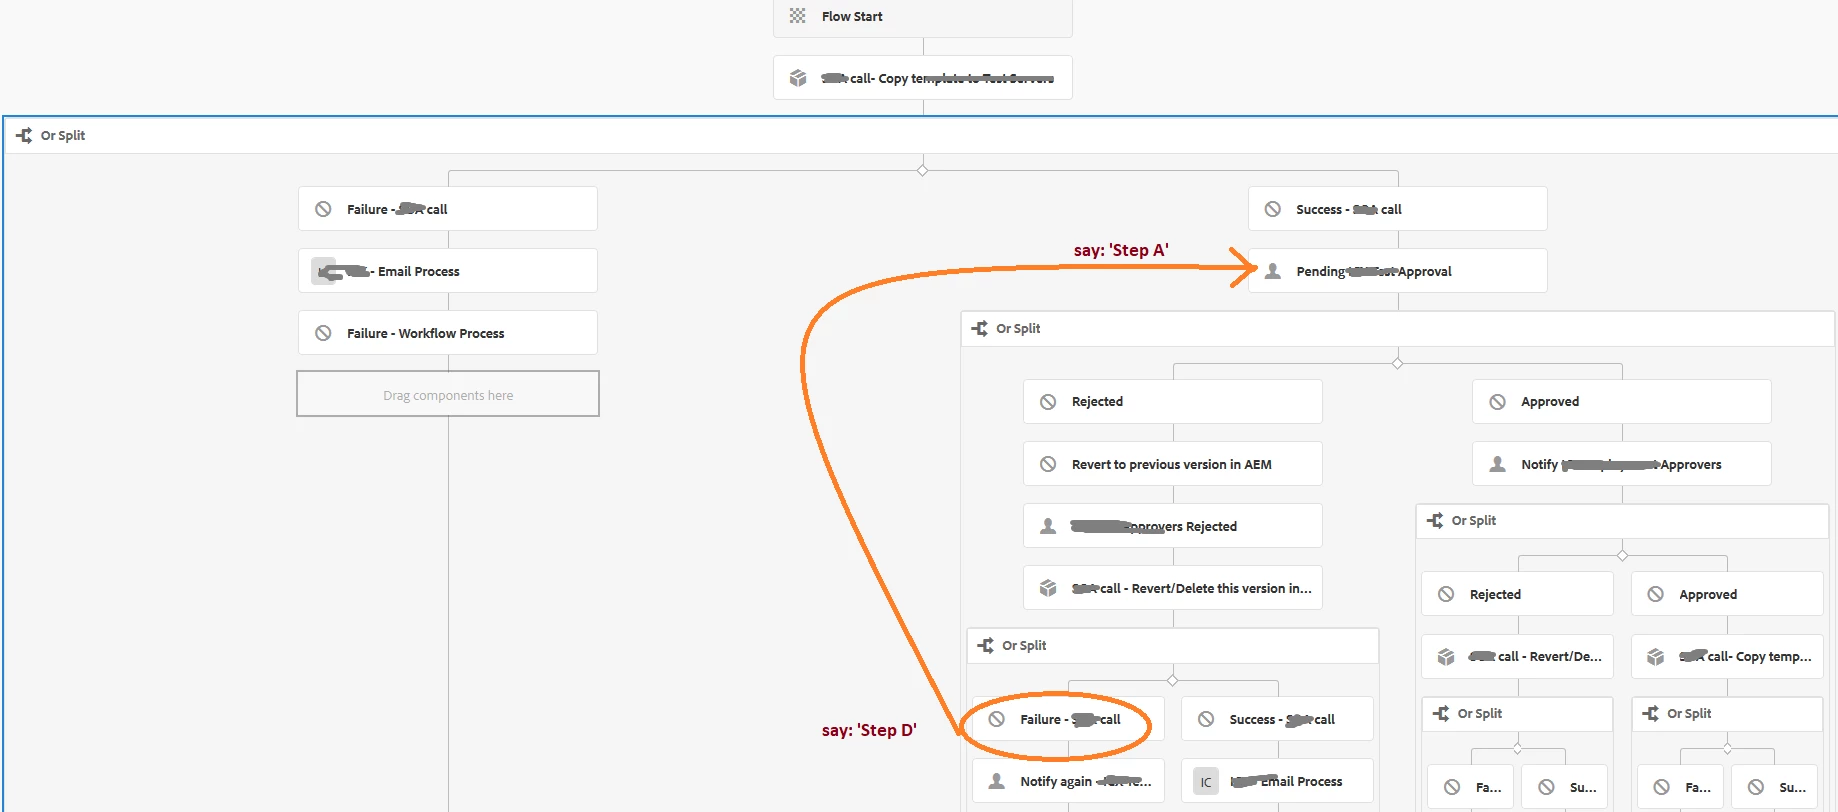Click the Or Split icon under call- Copy temp... step
The width and height of the screenshot is (1838, 812).
tap(1651, 713)
